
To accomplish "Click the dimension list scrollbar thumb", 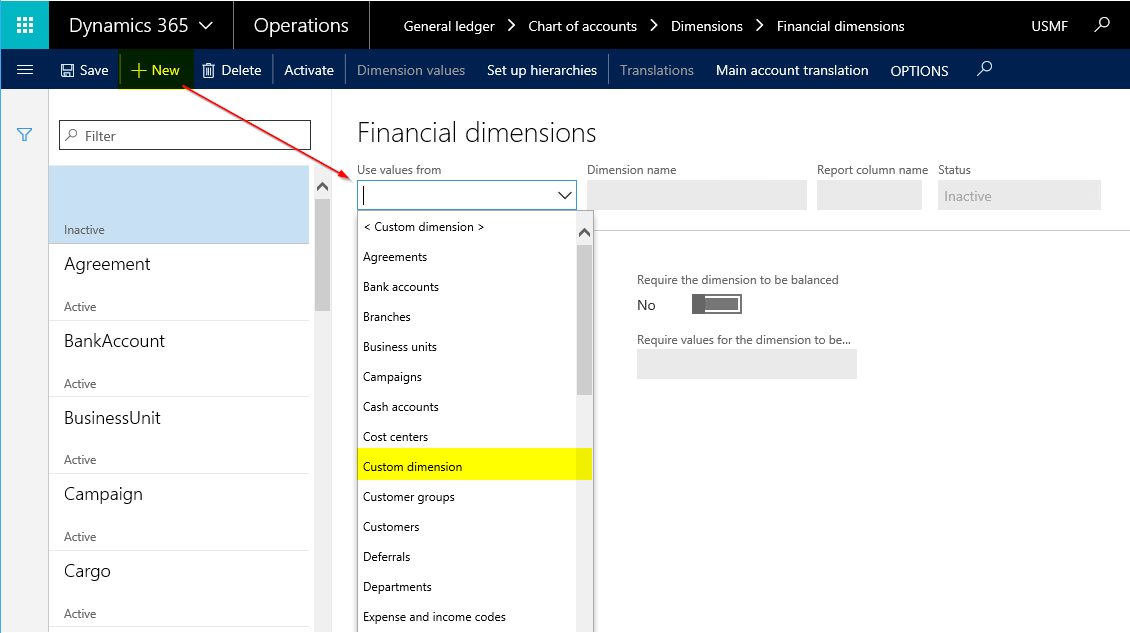I will (x=323, y=254).
